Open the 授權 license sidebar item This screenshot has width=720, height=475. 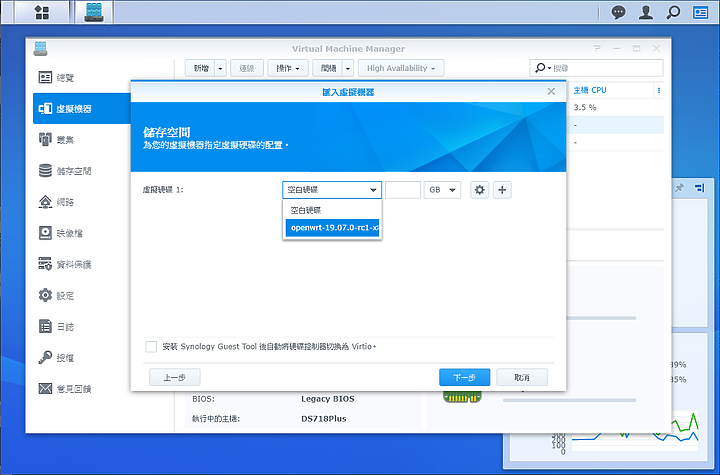(x=82, y=357)
